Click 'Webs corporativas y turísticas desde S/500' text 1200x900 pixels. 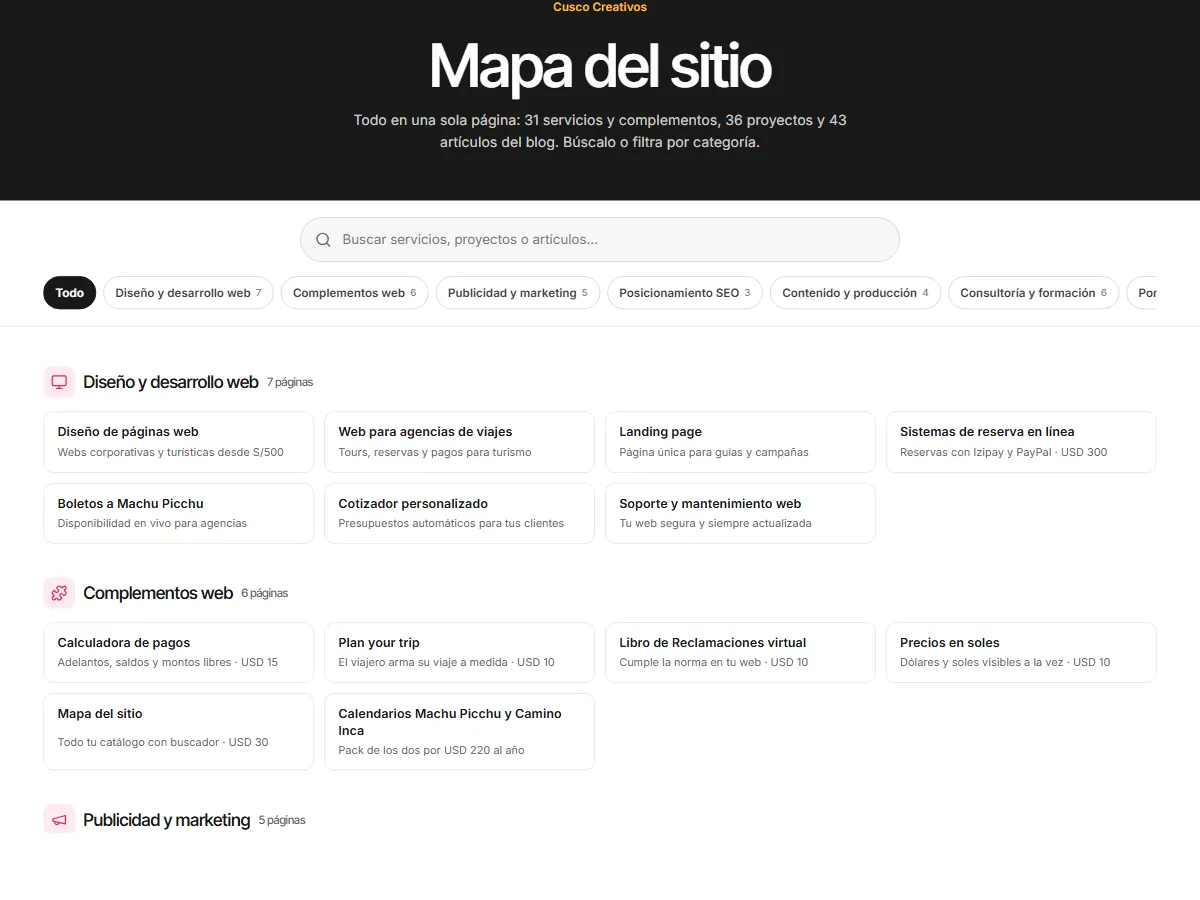[x=171, y=452]
